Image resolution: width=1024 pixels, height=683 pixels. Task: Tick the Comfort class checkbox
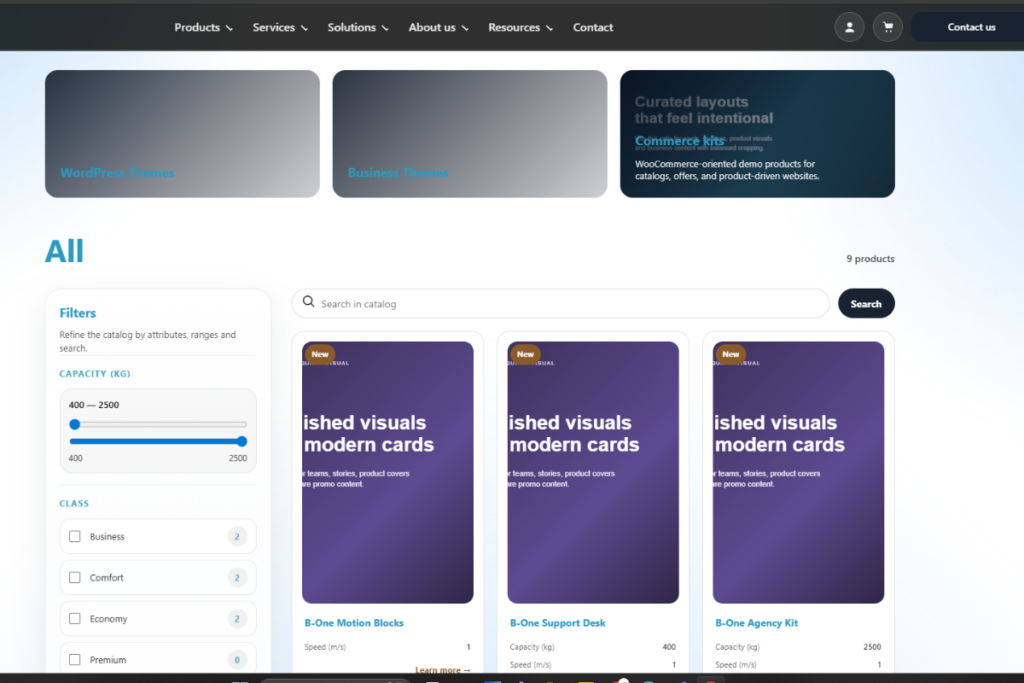(x=75, y=578)
